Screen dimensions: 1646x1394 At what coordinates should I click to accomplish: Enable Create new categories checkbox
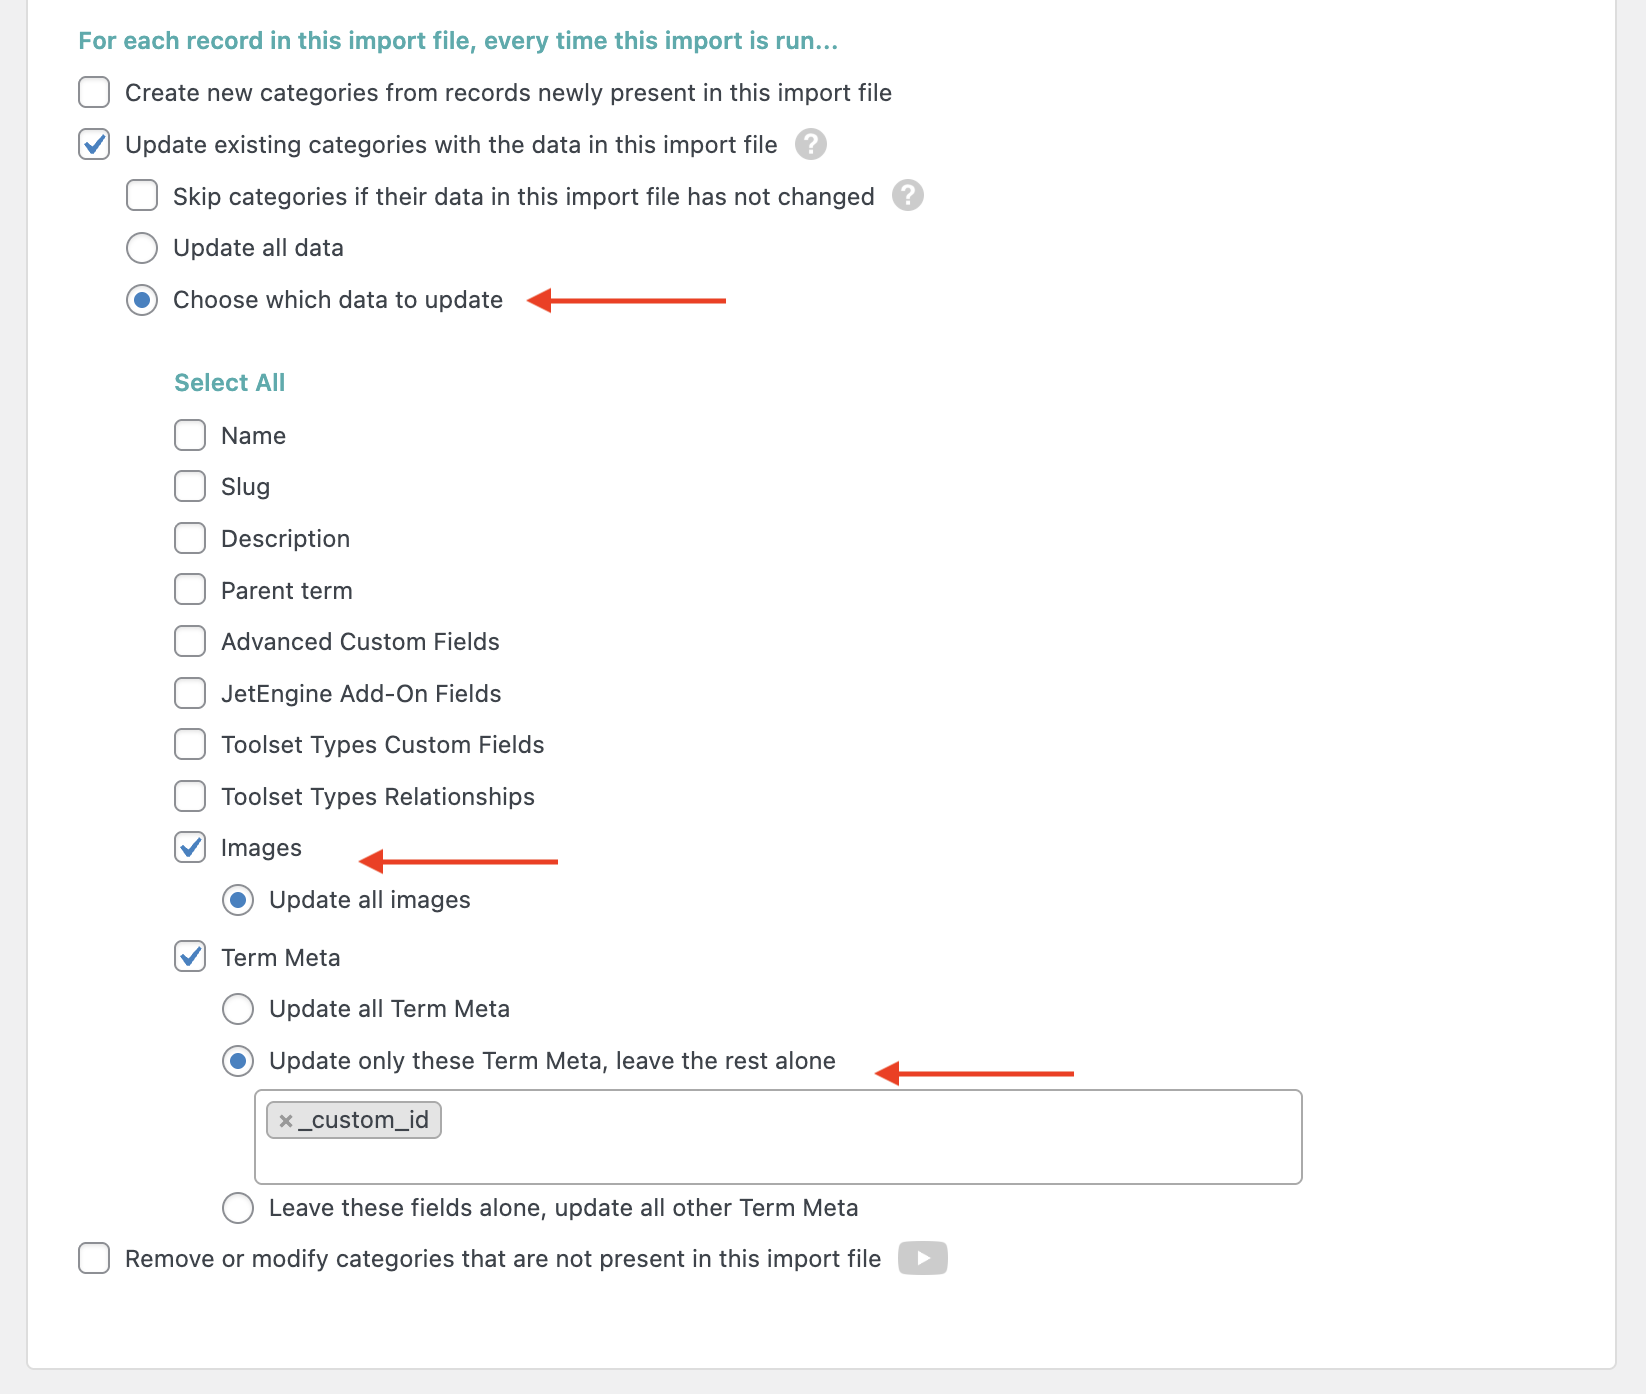(x=94, y=93)
